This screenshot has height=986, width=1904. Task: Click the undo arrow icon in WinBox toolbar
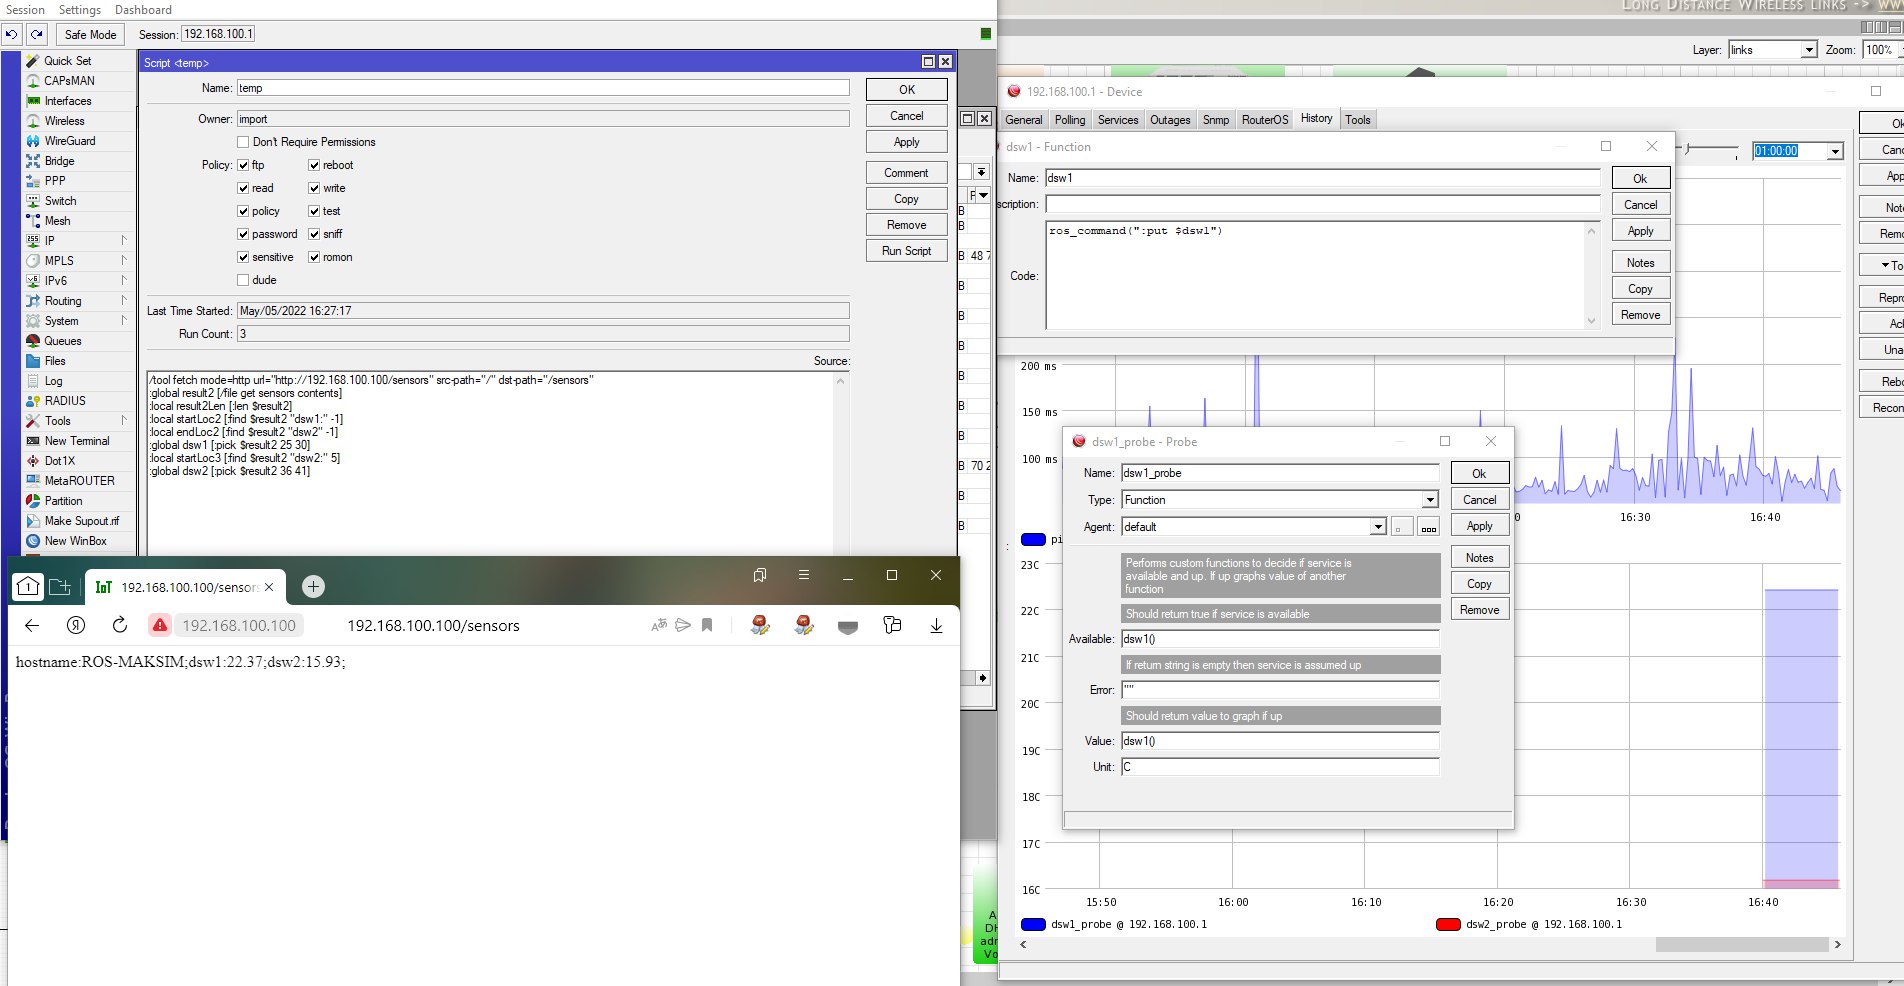click(x=11, y=34)
